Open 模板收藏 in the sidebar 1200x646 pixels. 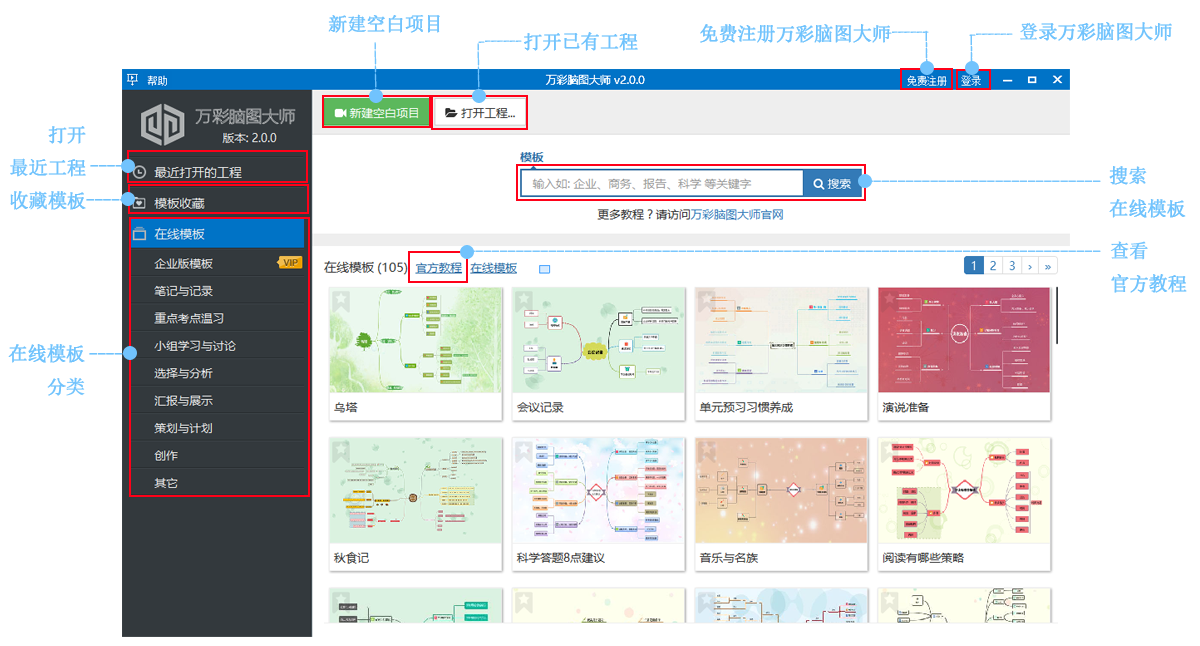coord(180,203)
